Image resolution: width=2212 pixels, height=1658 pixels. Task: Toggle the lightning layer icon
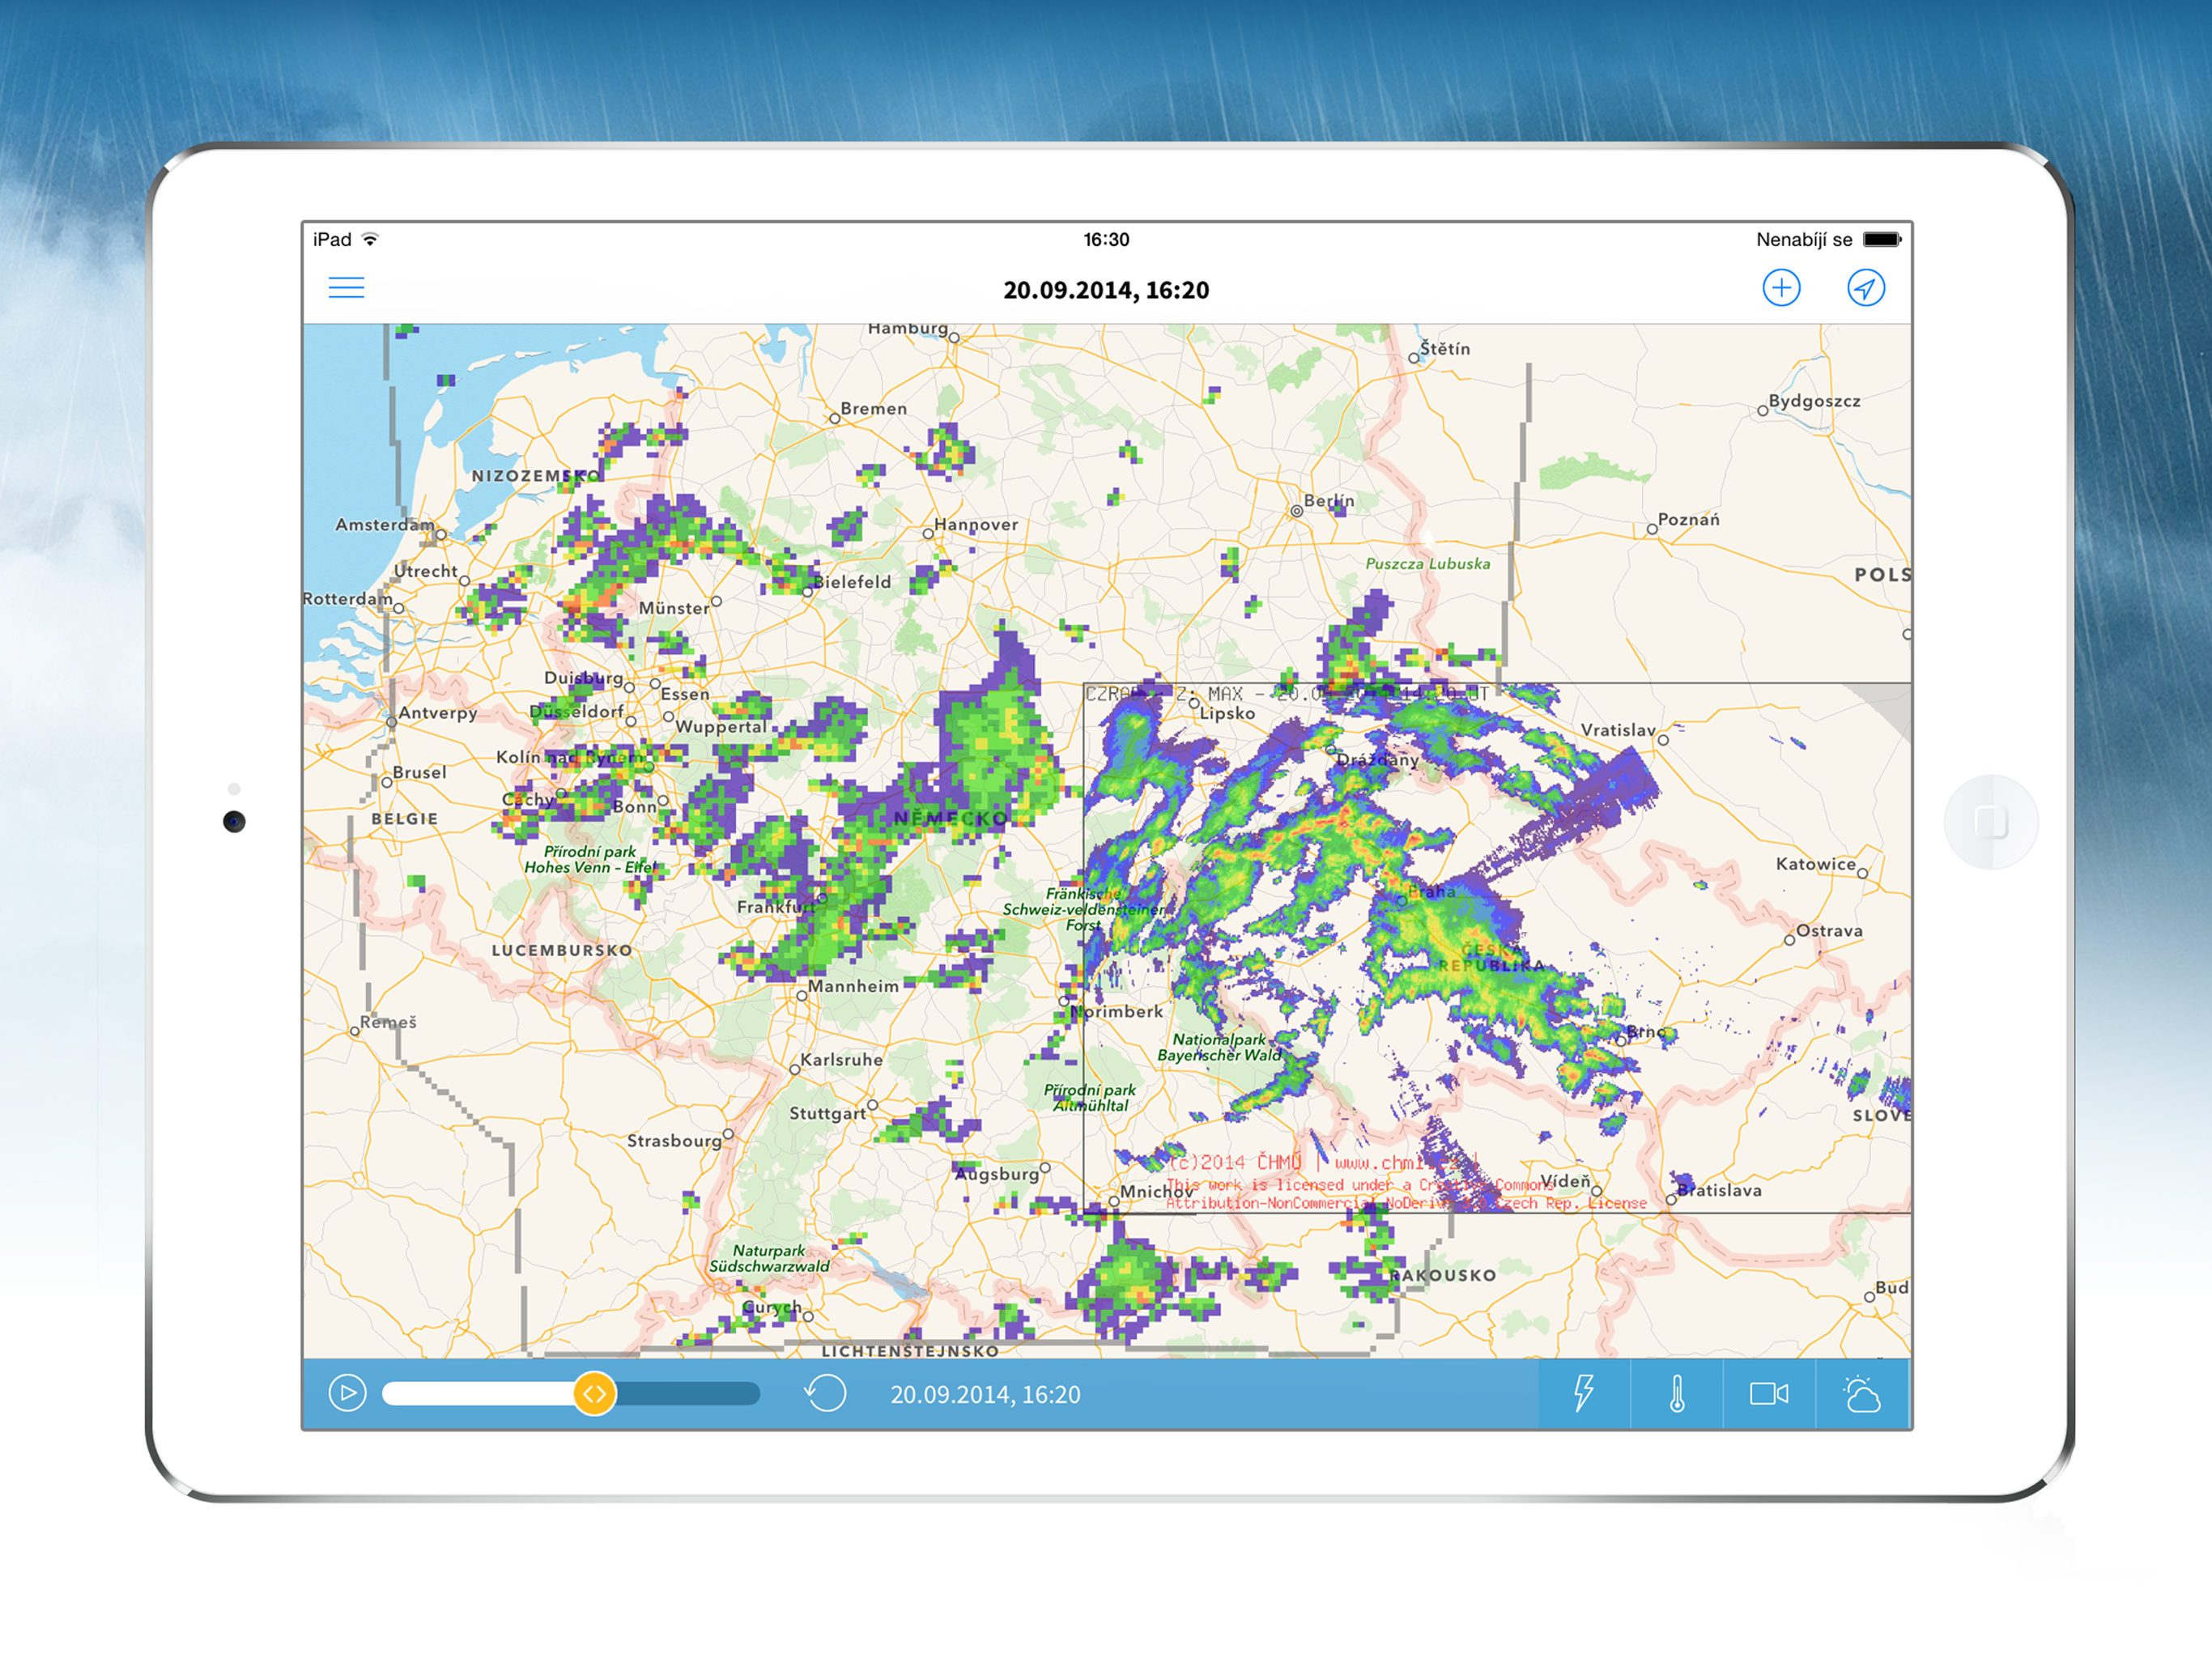(x=1583, y=1393)
